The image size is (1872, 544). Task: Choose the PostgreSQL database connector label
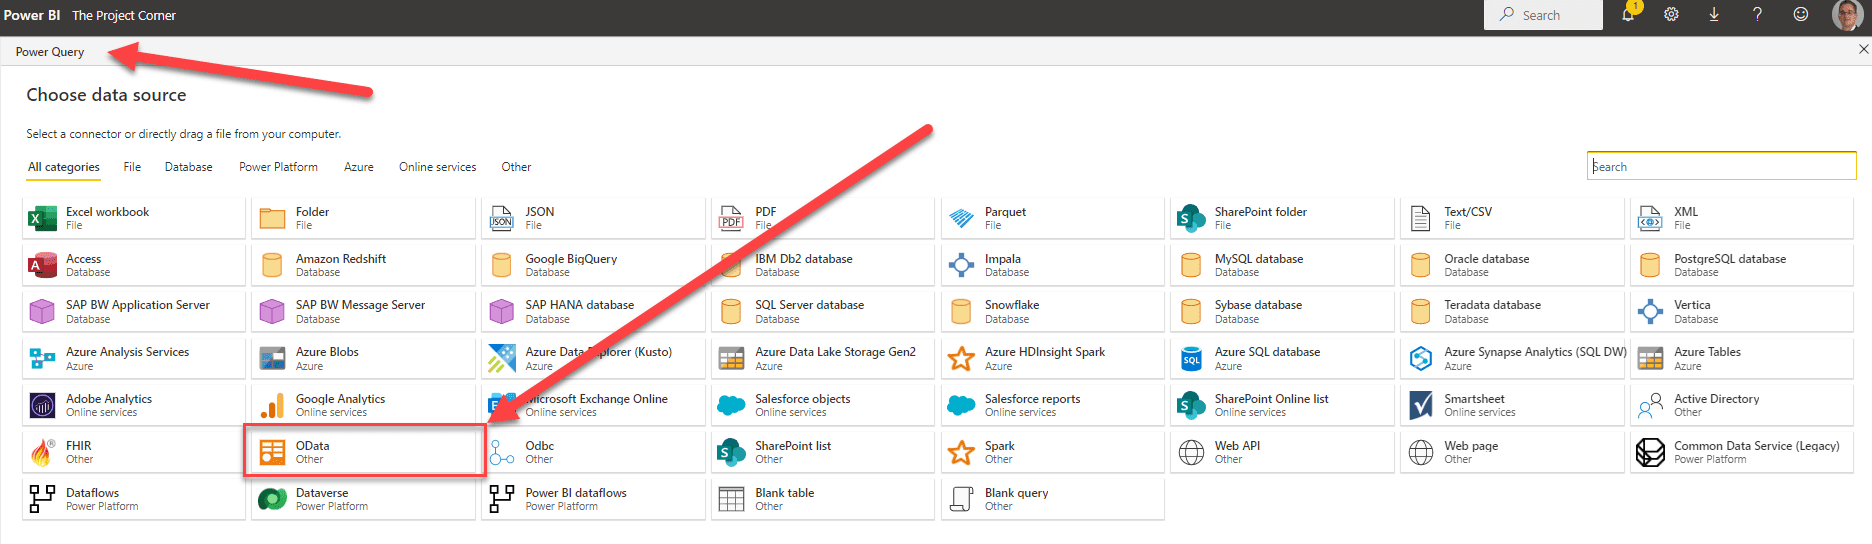click(1730, 259)
